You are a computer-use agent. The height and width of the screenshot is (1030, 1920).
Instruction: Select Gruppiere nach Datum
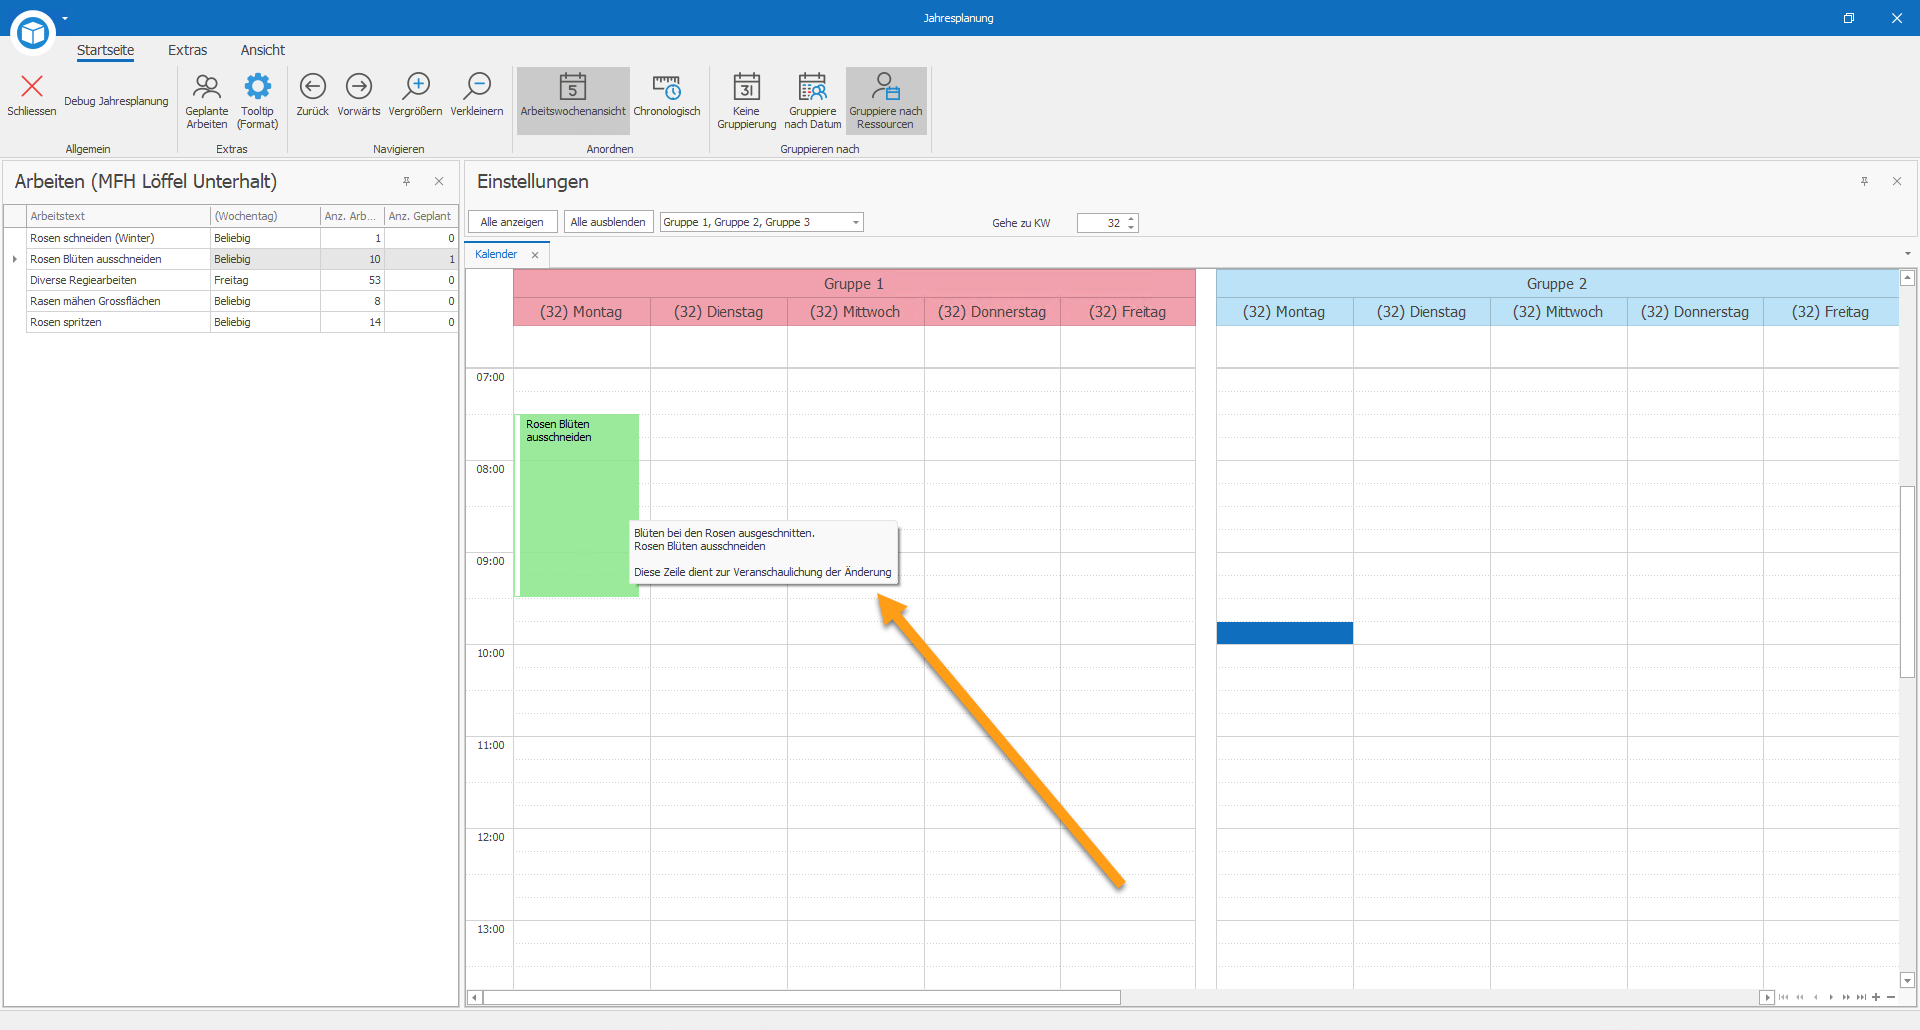pos(812,101)
